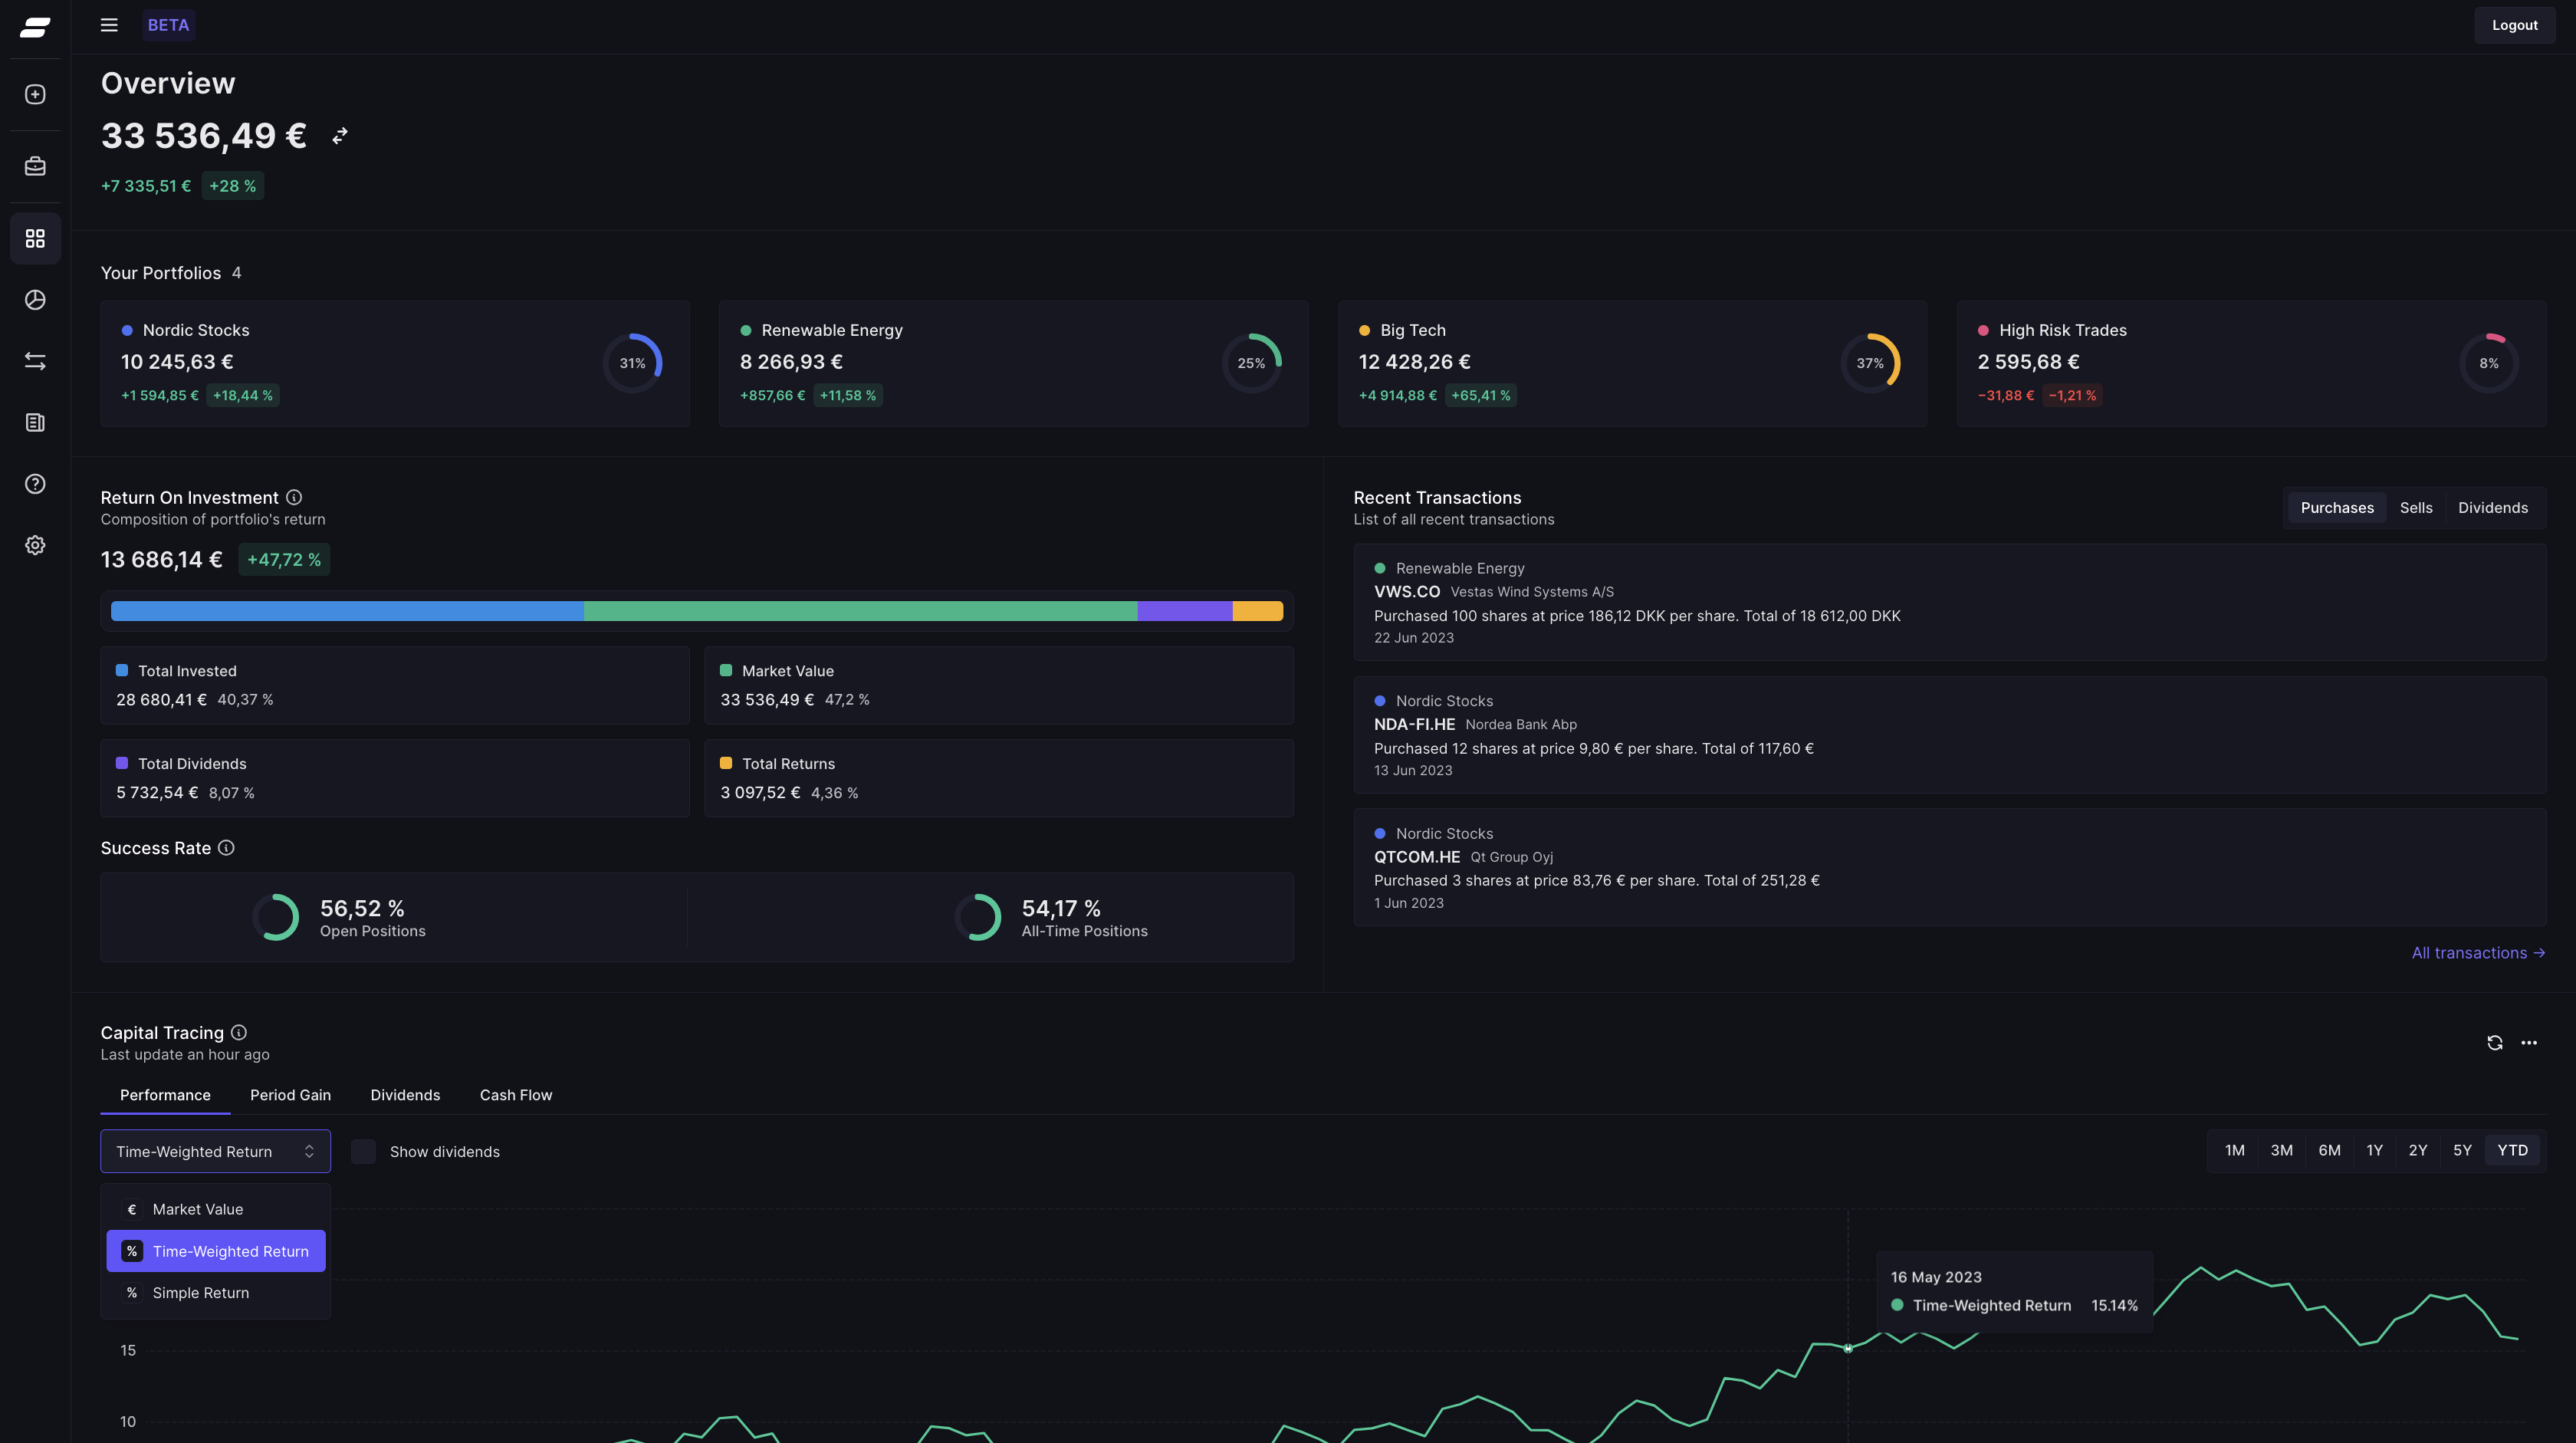Image resolution: width=2576 pixels, height=1443 pixels.
Task: Set chart range to 3M
Action: (2282, 1151)
